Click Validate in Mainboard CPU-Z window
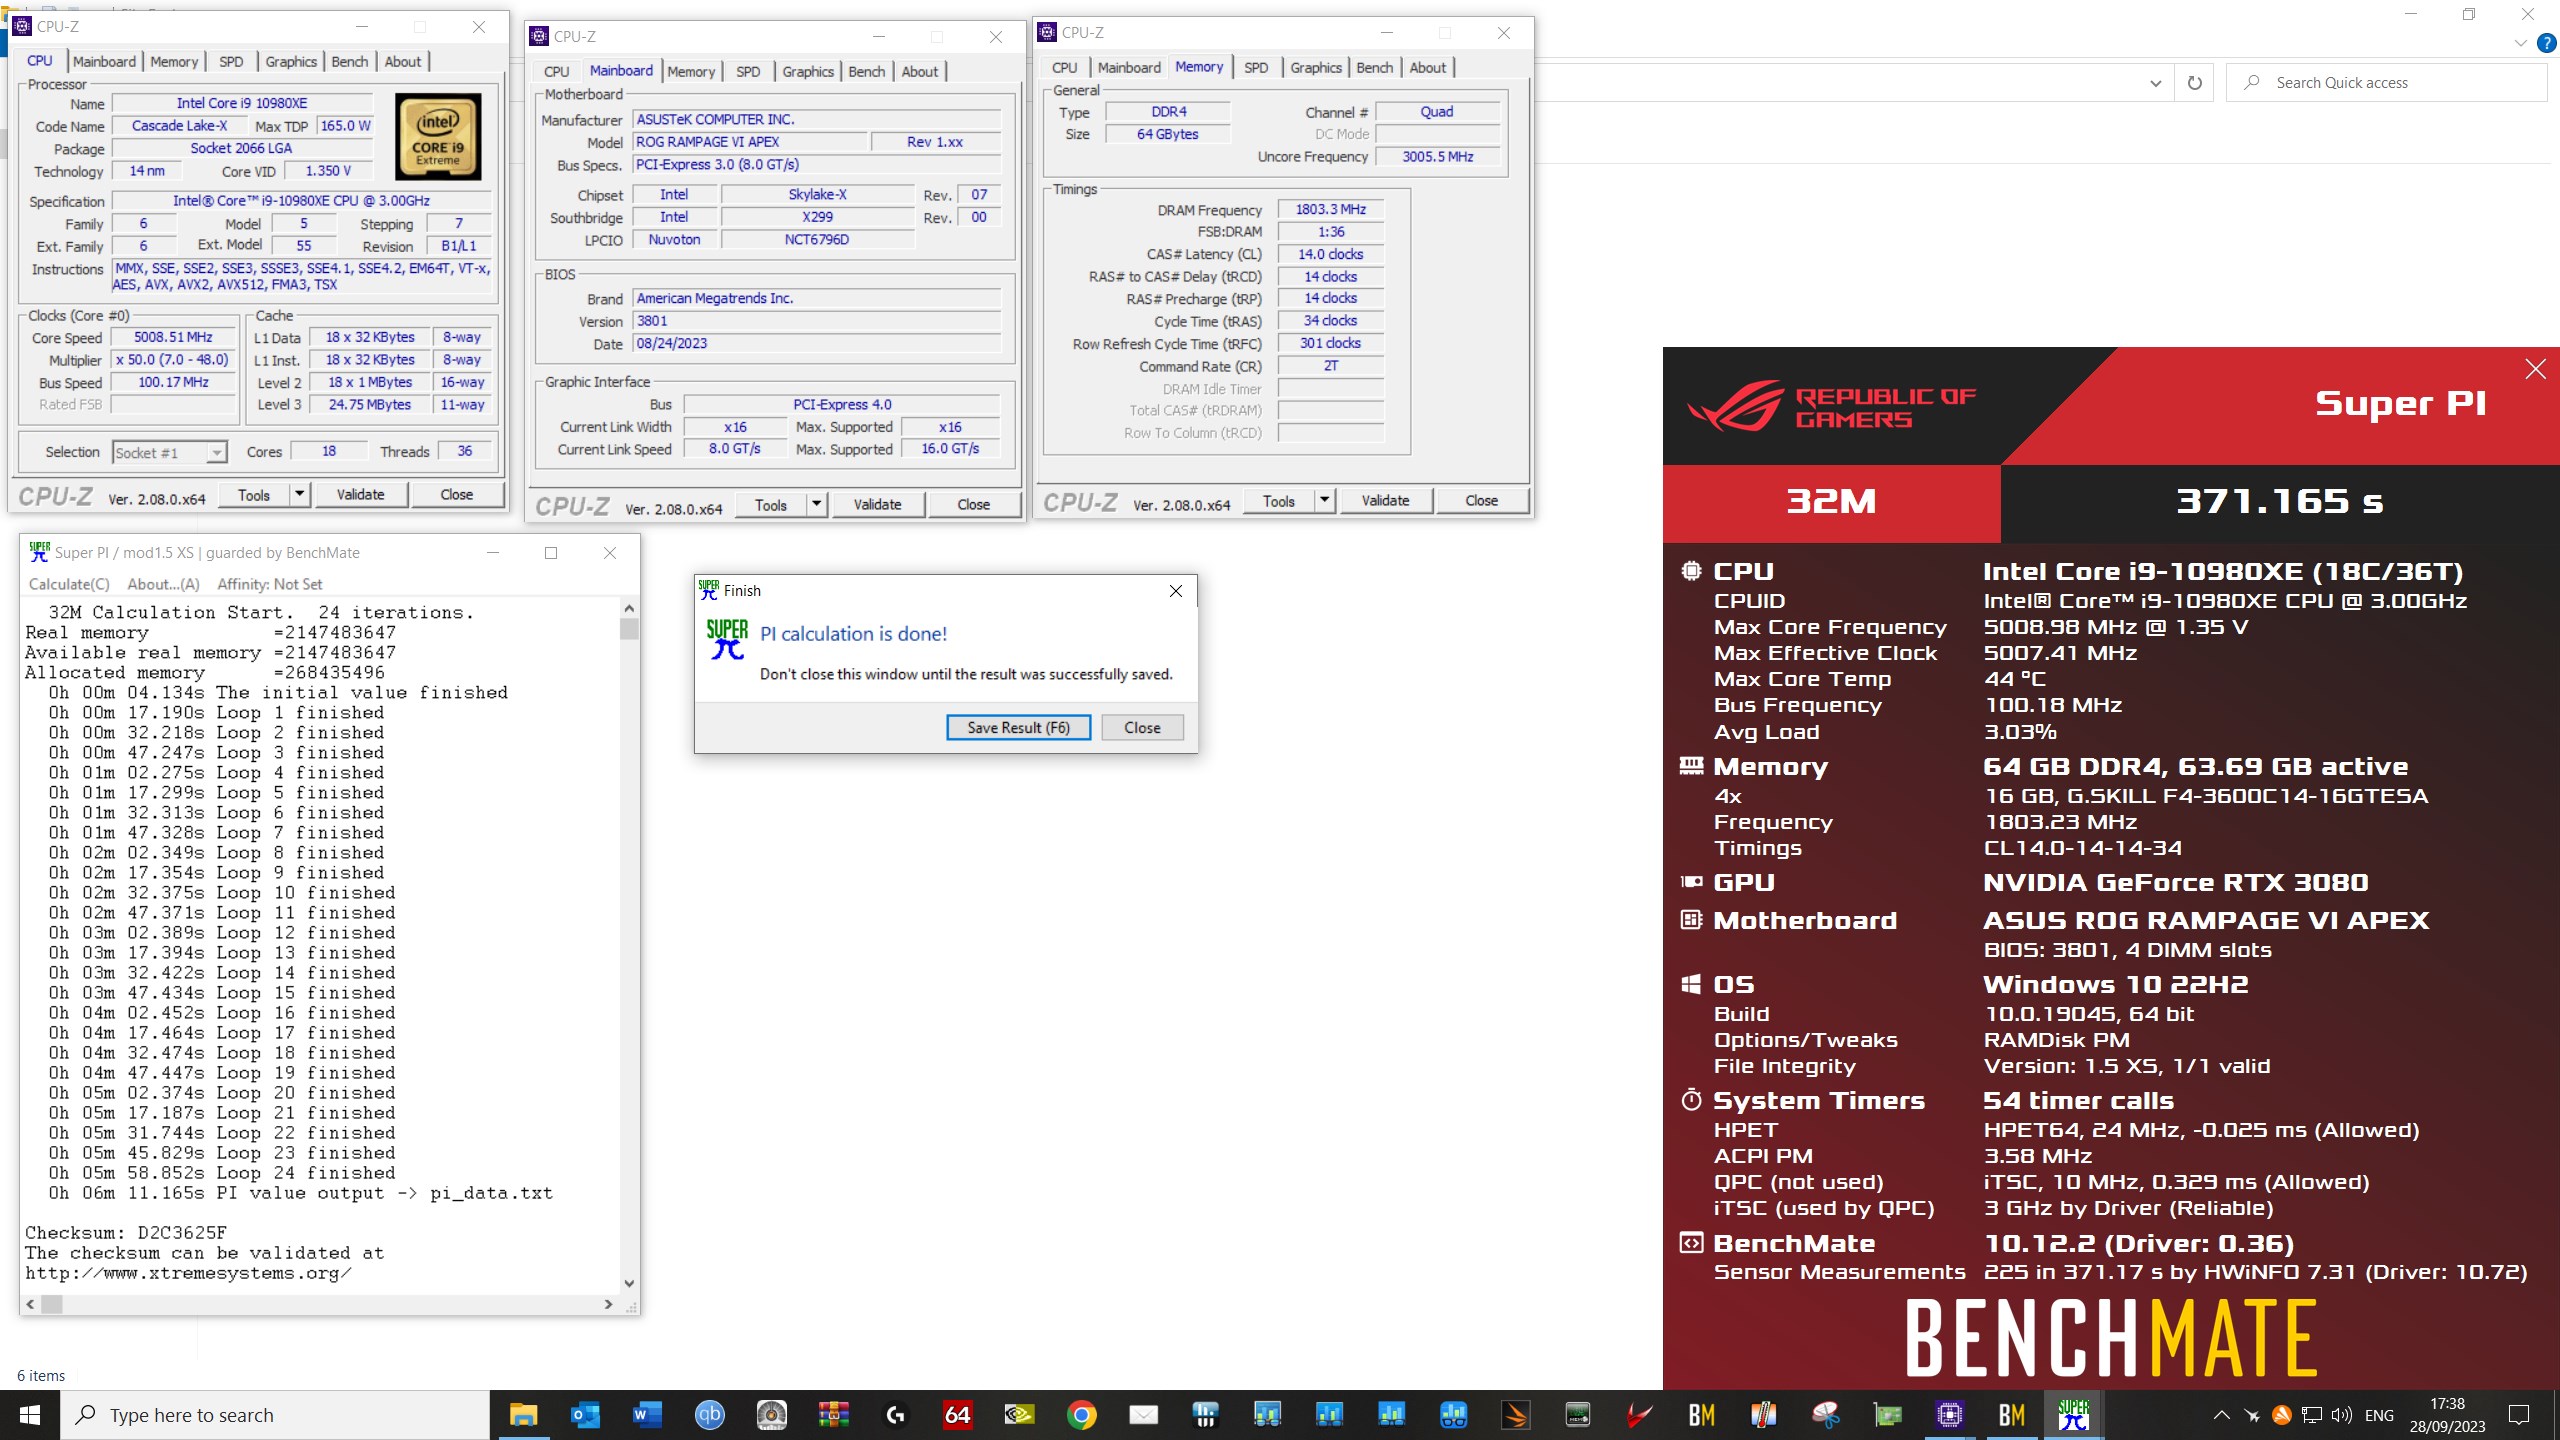This screenshot has width=2560, height=1440. click(877, 504)
